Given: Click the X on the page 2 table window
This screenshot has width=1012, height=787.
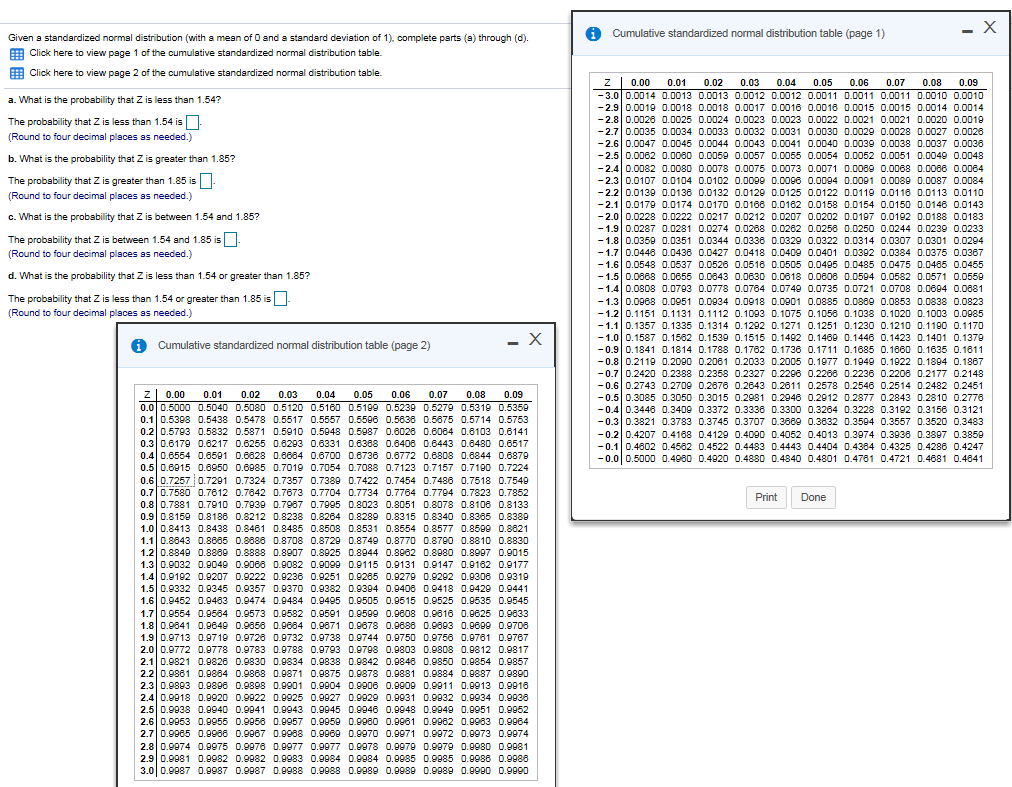Looking at the screenshot, I should (536, 341).
